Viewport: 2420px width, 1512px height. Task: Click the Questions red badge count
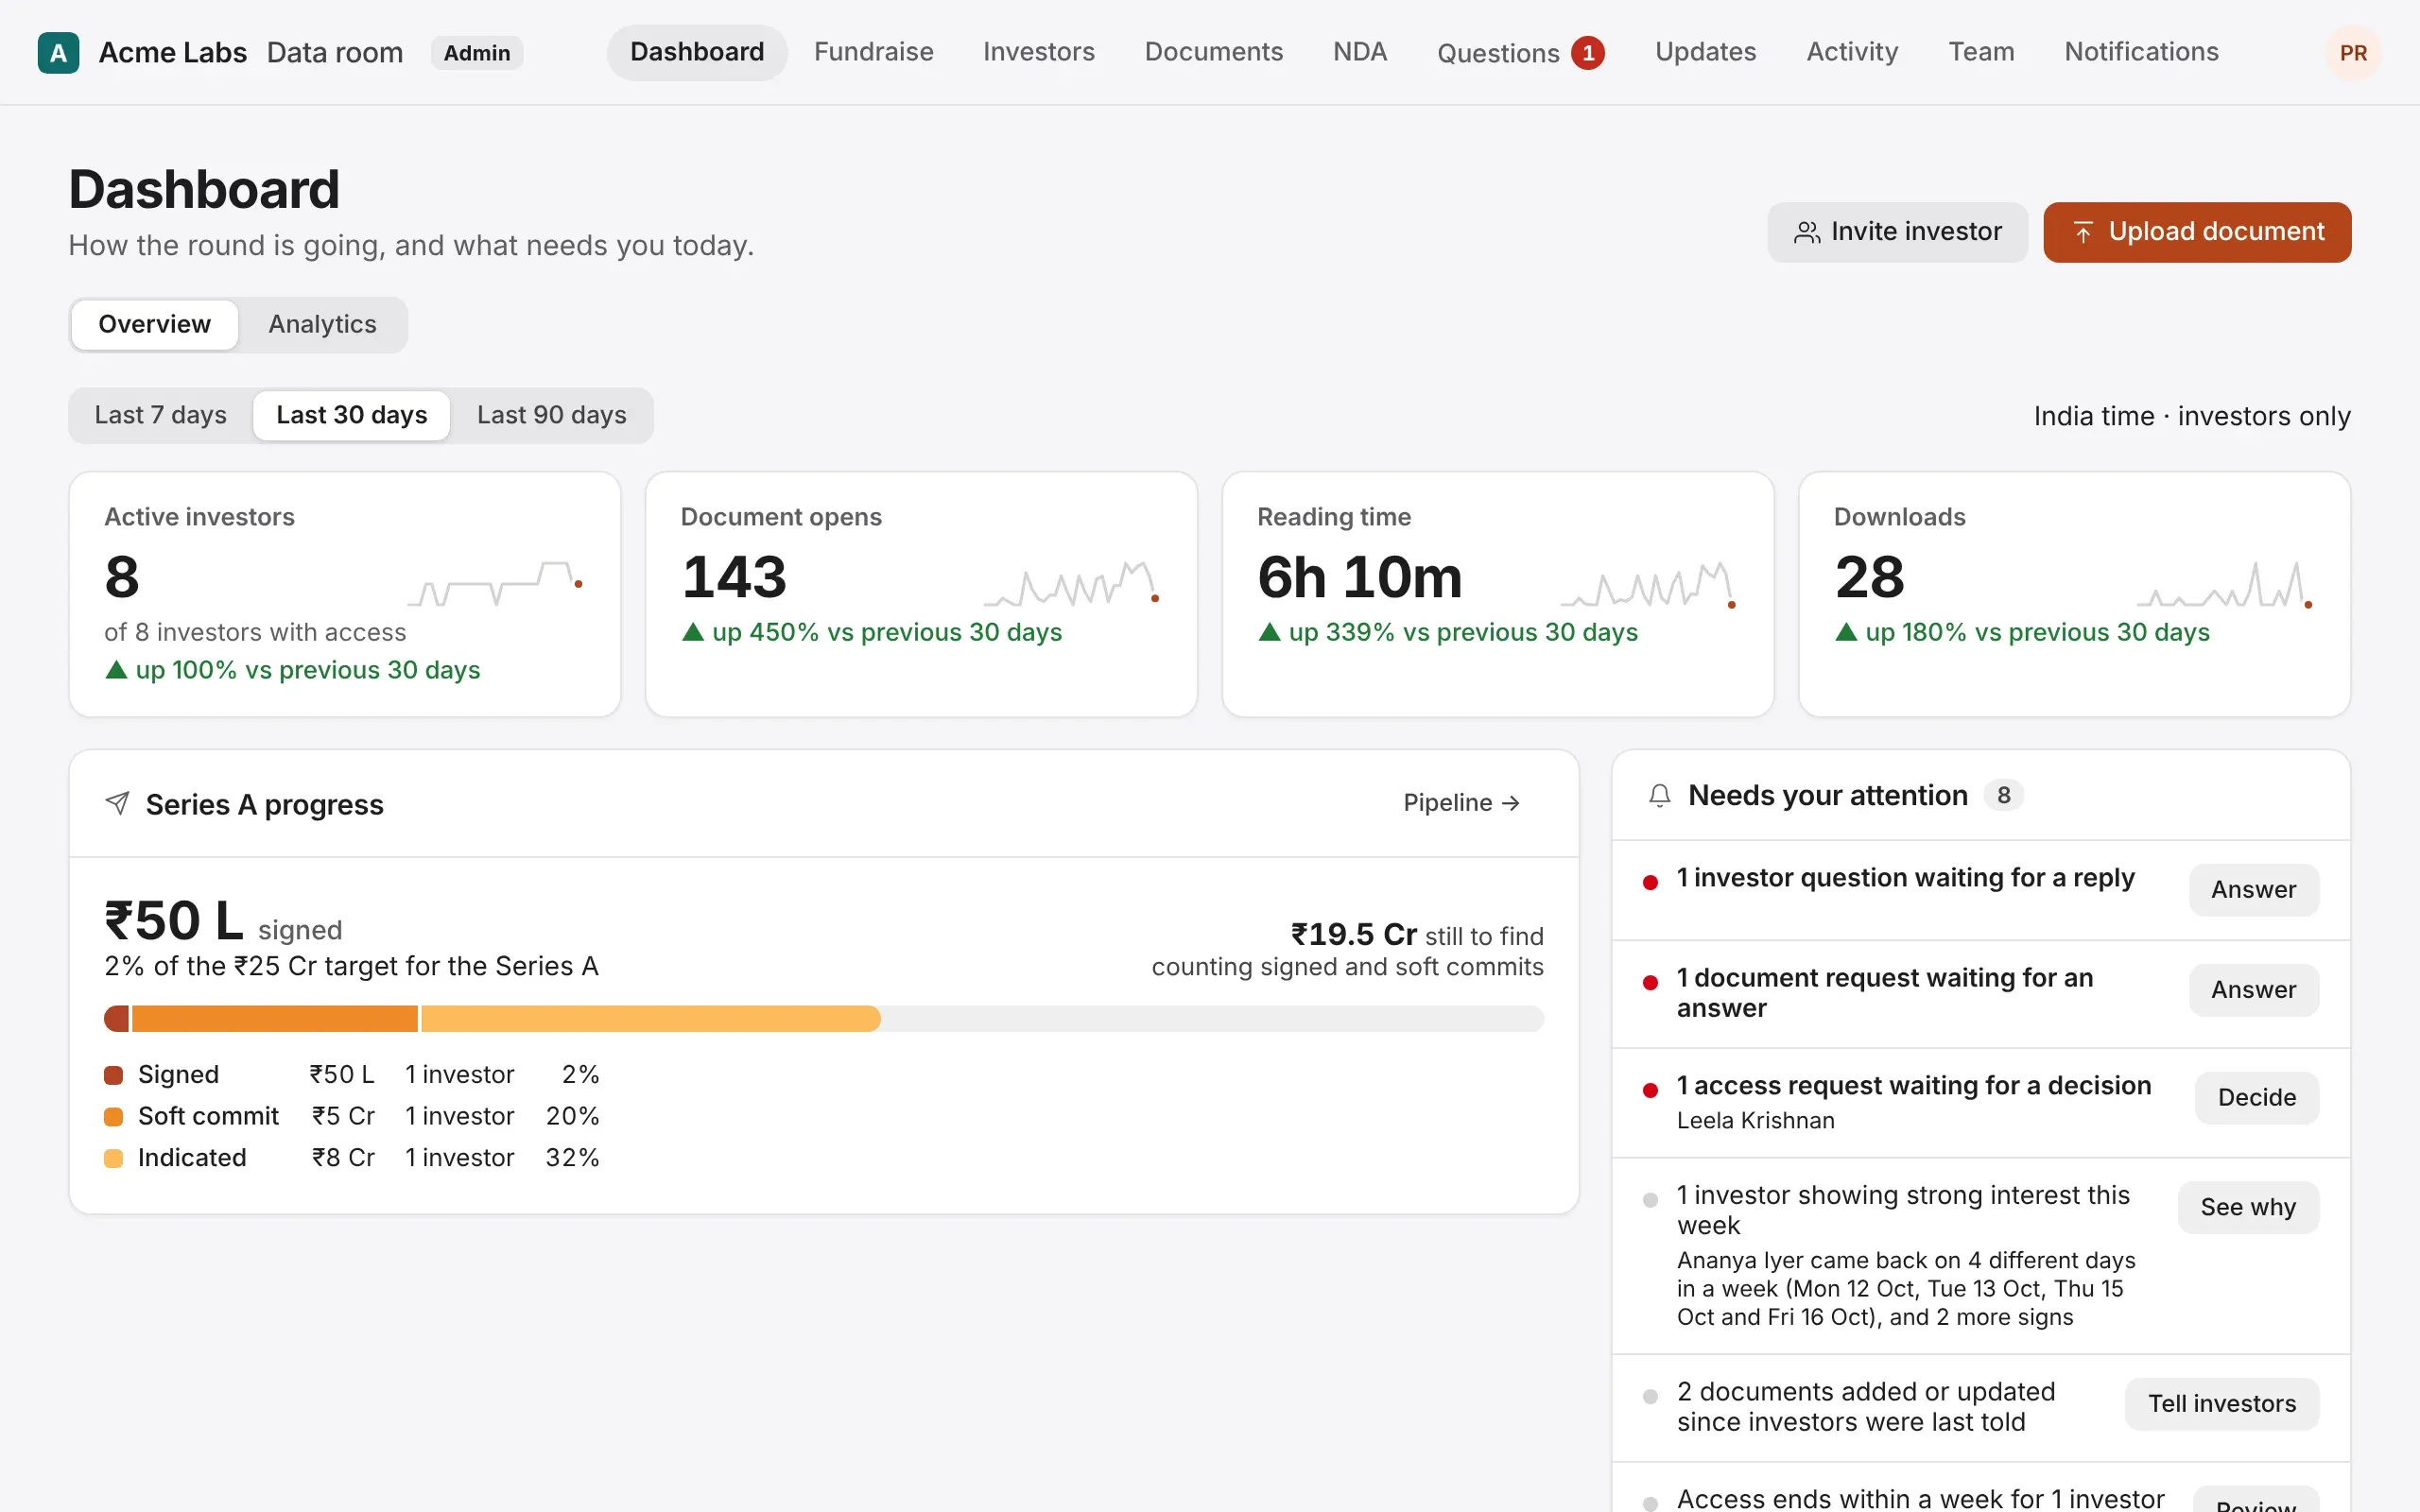pos(1588,53)
